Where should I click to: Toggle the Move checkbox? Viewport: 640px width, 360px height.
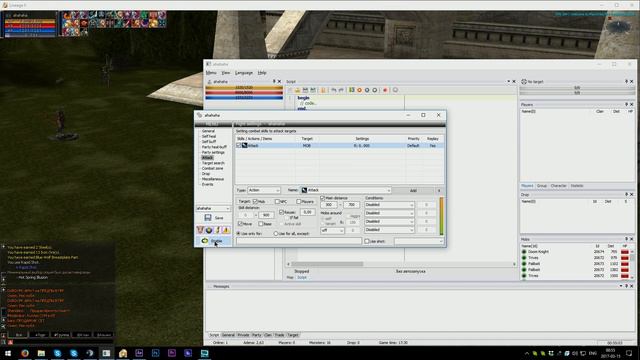pos(240,224)
